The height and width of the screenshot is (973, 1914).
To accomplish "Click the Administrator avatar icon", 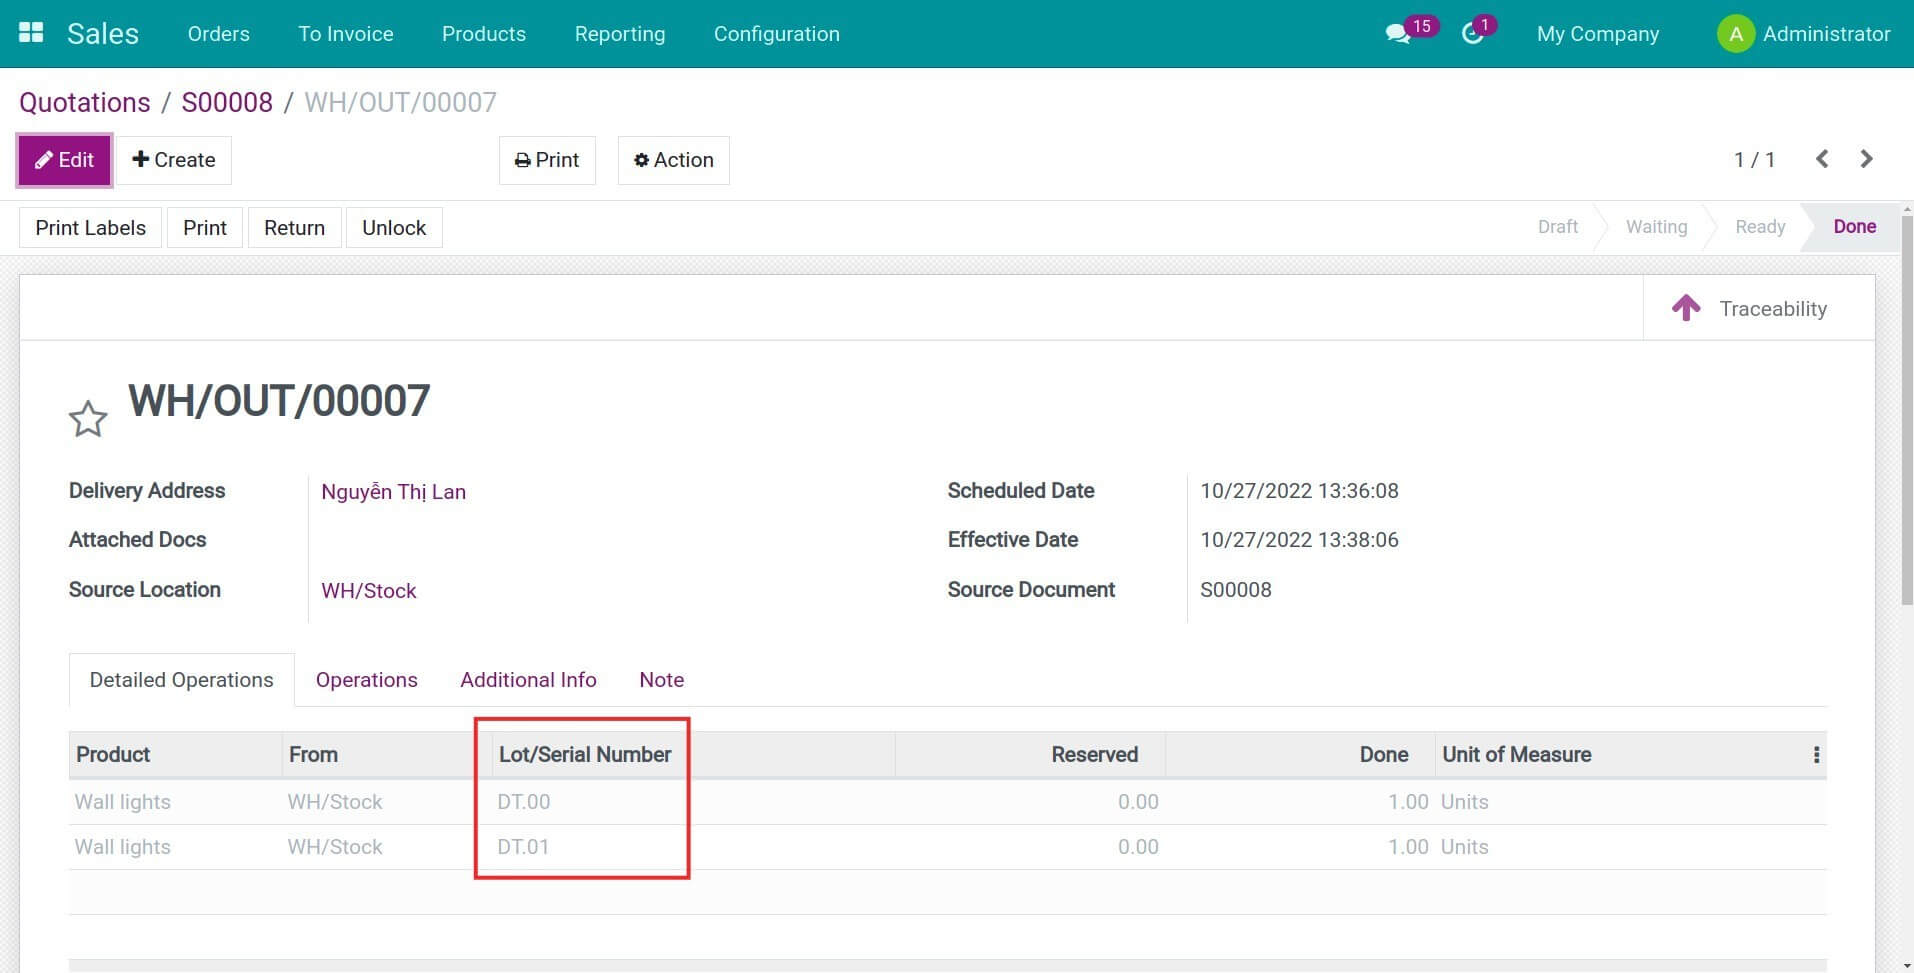I will coord(1735,34).
